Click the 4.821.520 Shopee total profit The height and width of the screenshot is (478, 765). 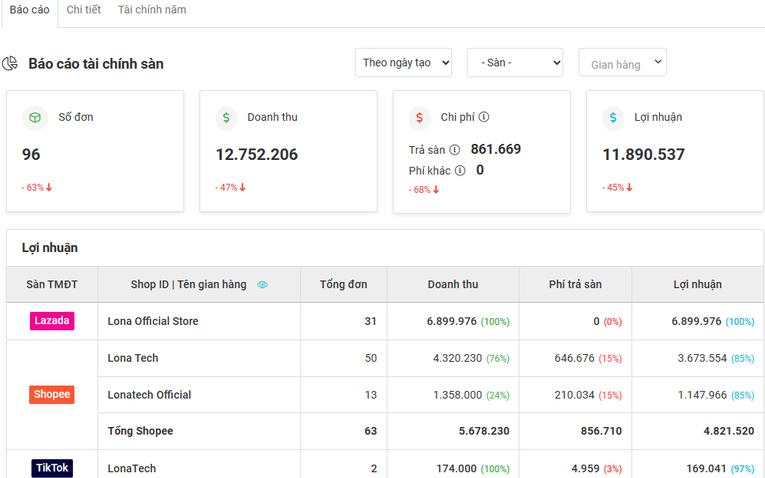[x=729, y=431]
